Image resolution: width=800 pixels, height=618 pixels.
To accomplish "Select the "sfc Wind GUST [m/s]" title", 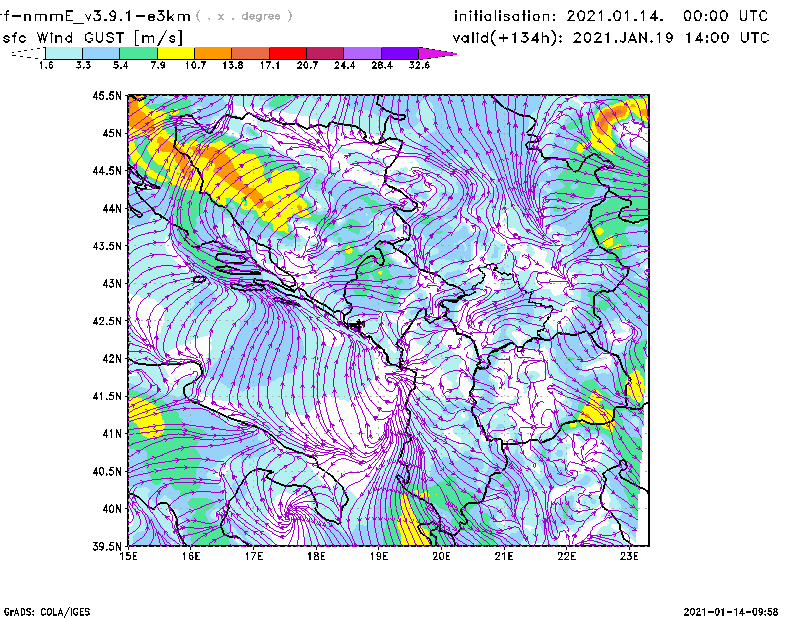I will 93,38.
